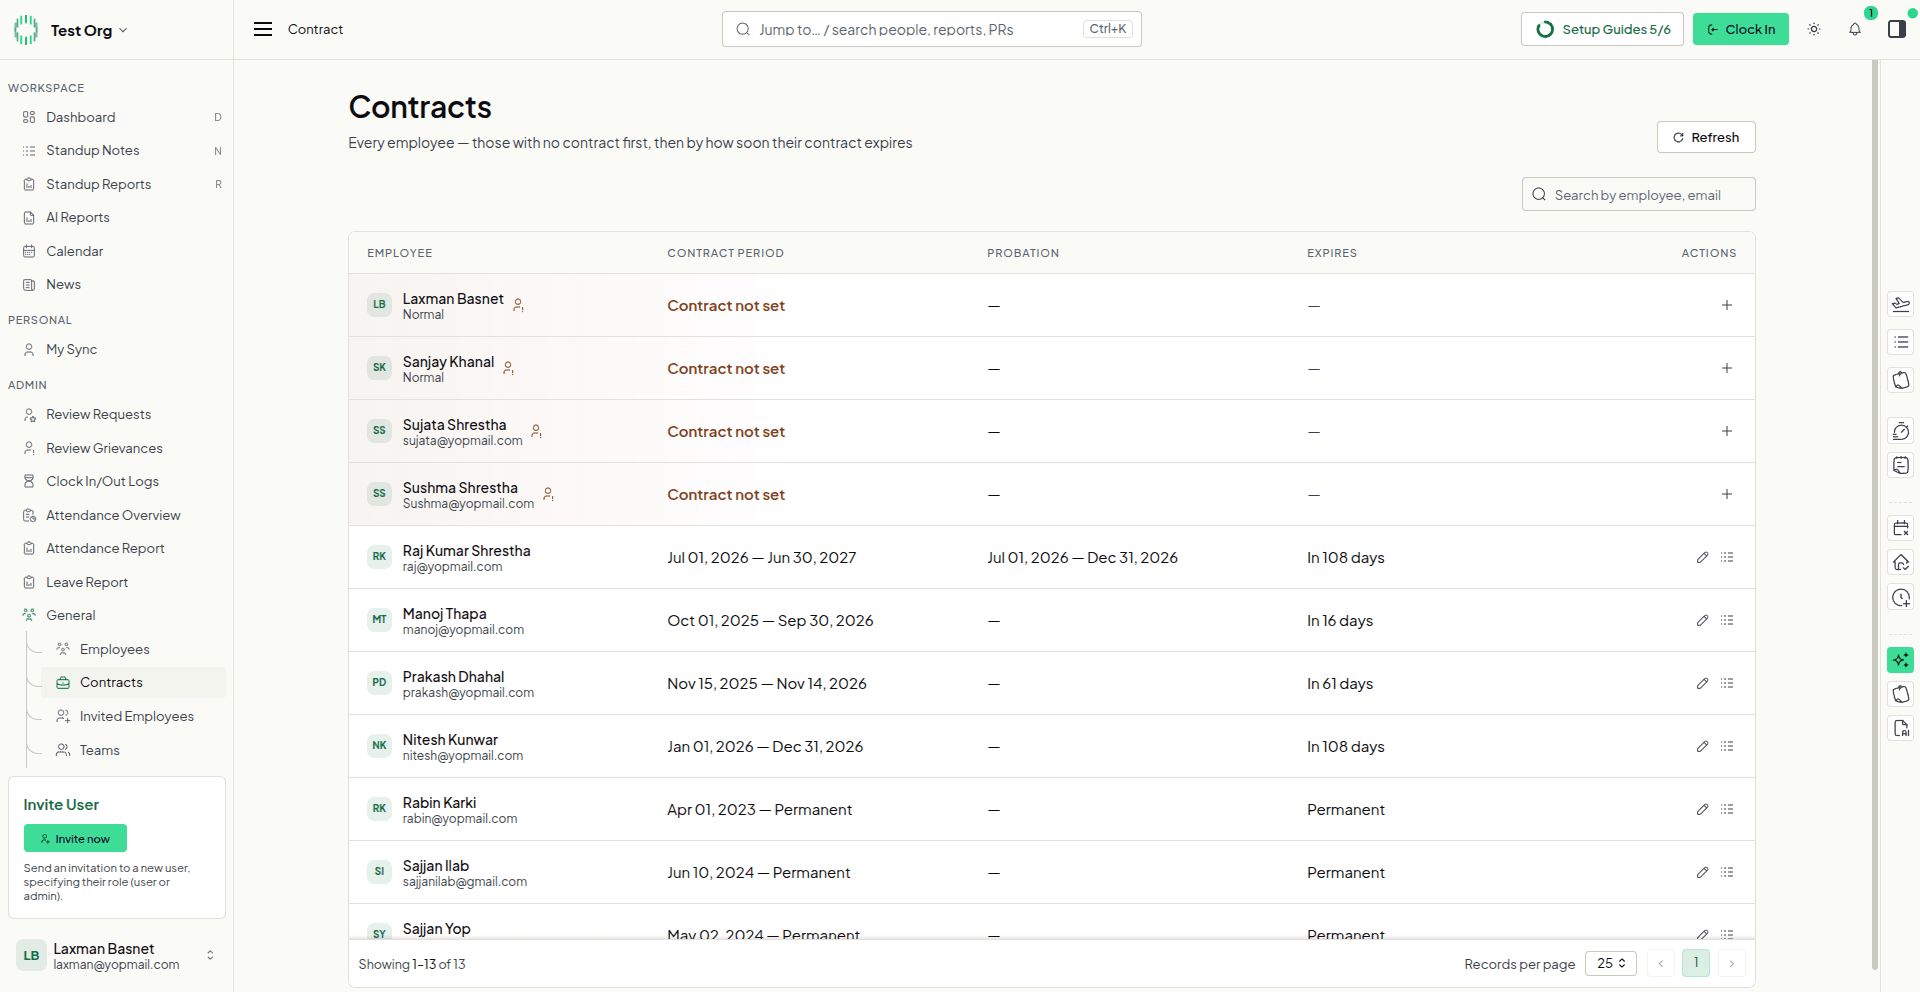Click the Refresh button
Viewport: 1920px width, 992px height.
pos(1706,137)
